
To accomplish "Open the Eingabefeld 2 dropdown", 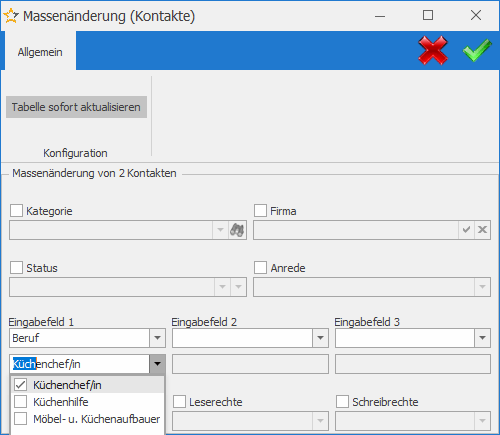I will pos(320,338).
